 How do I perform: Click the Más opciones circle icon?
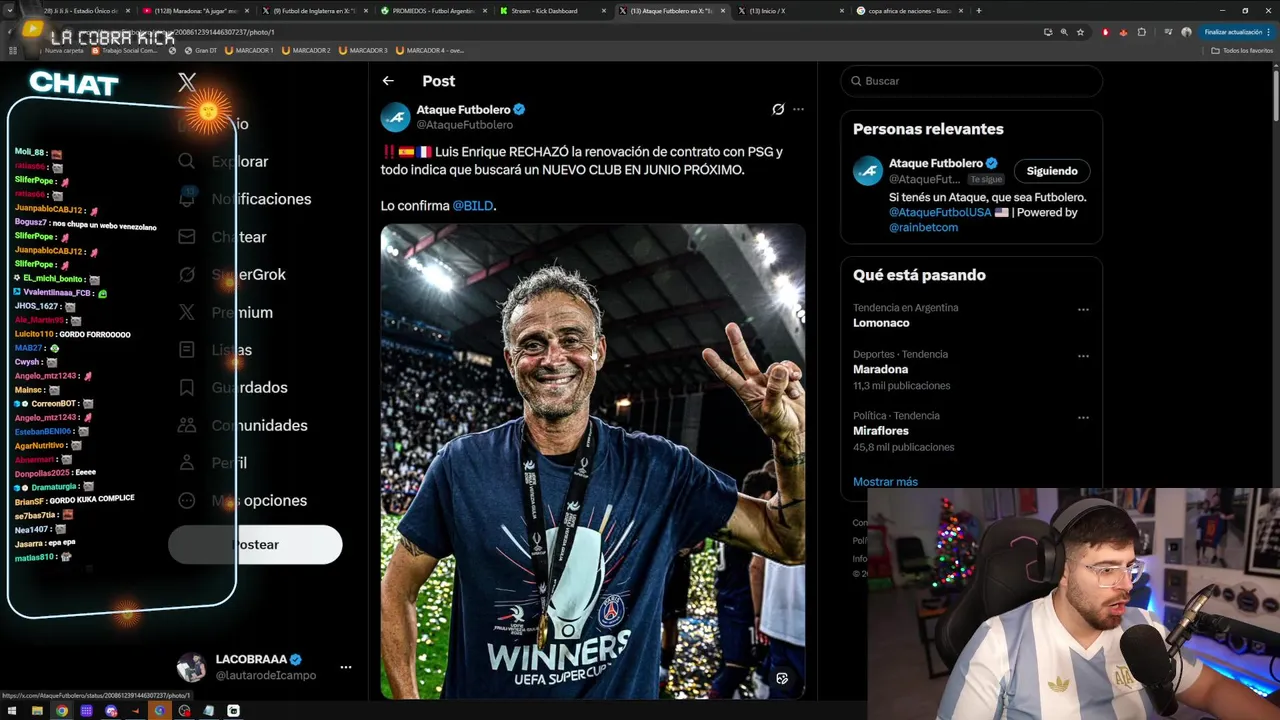click(187, 500)
